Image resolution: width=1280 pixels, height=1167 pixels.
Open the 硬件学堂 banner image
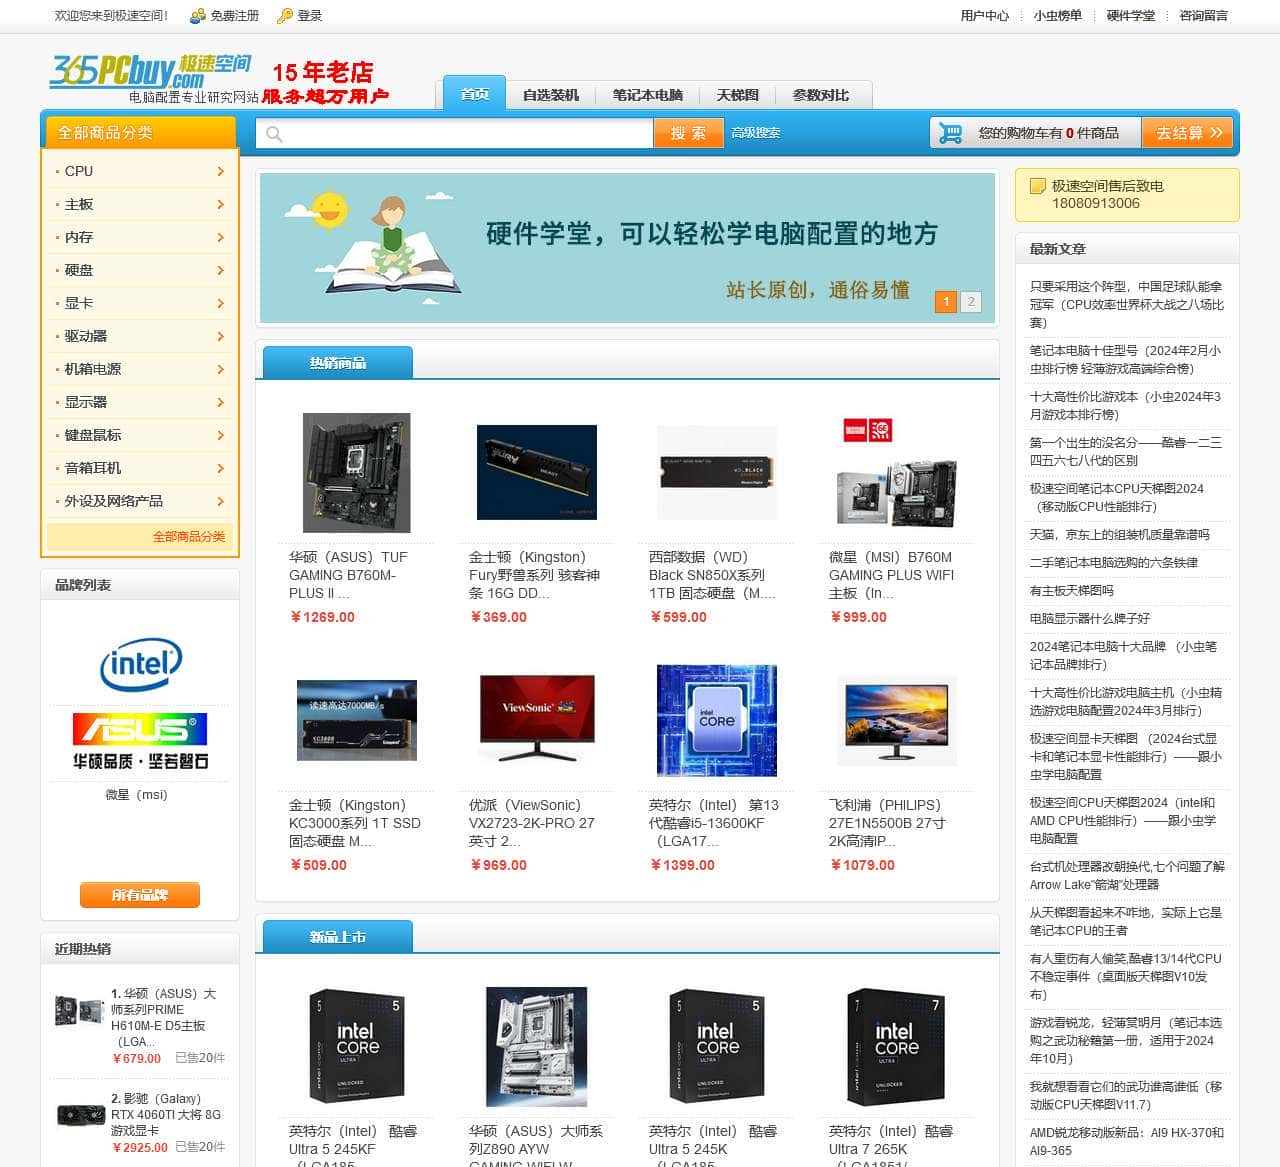[x=627, y=248]
